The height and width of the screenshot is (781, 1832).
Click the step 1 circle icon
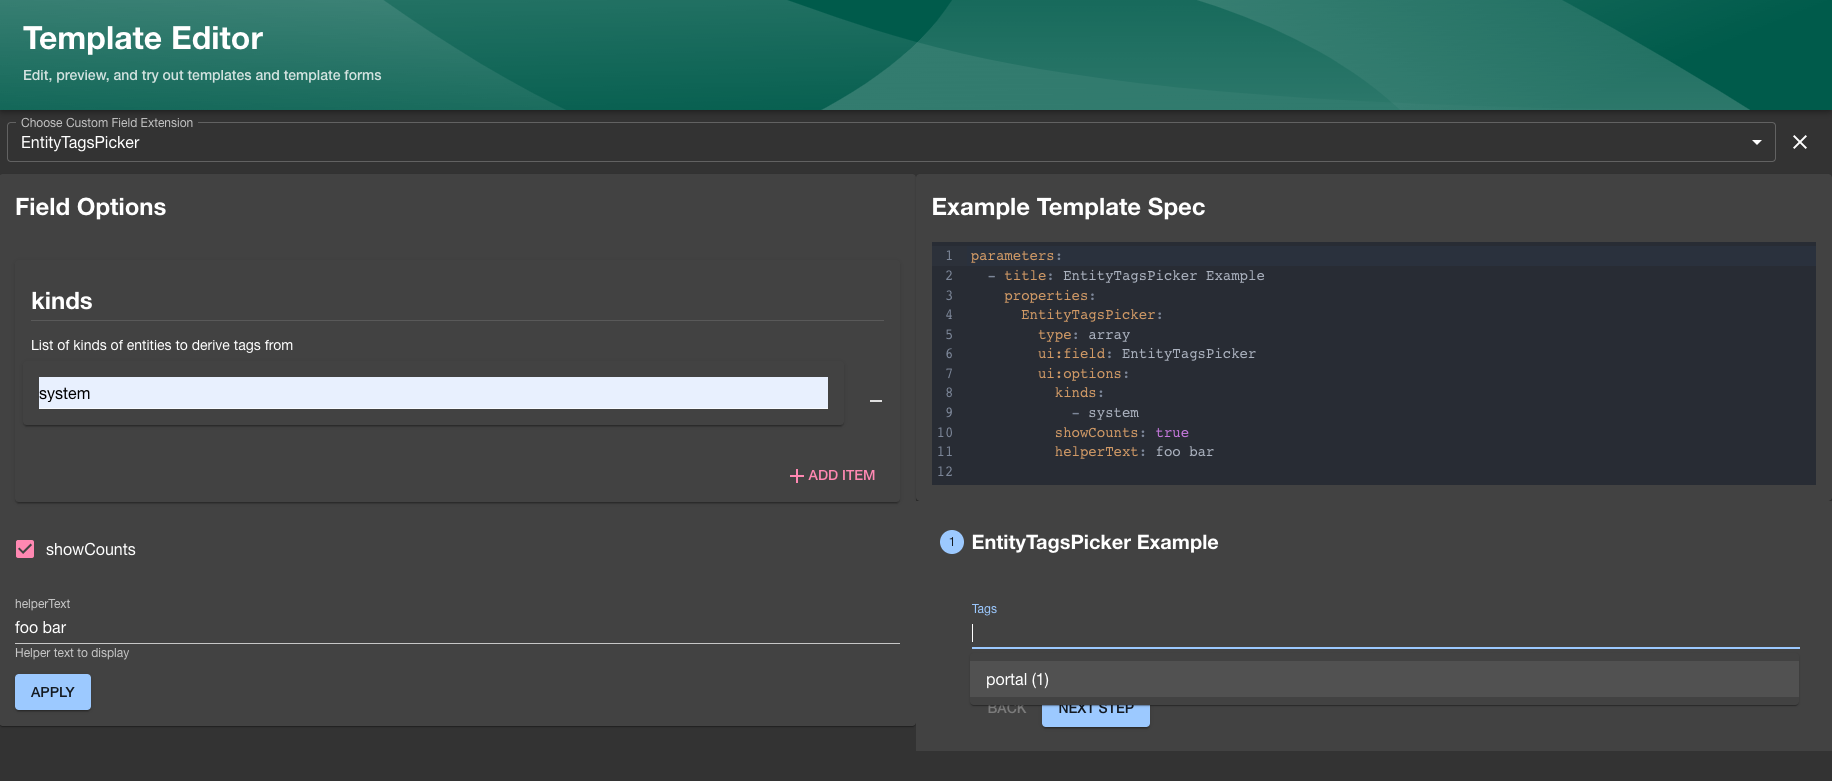coord(951,542)
